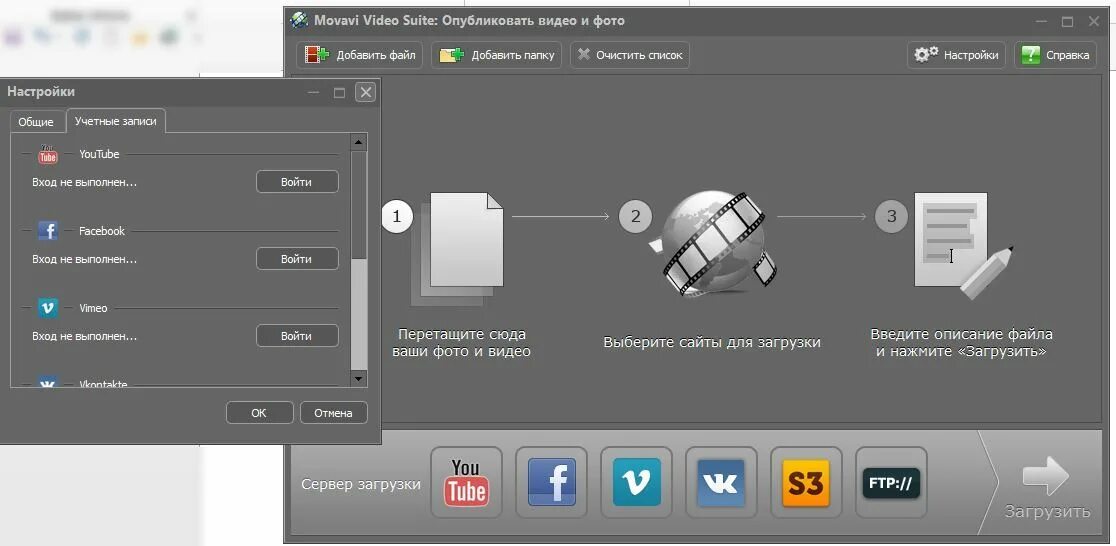This screenshot has height=546, width=1116.
Task: Close the Настройки dialog window
Action: (x=365, y=92)
